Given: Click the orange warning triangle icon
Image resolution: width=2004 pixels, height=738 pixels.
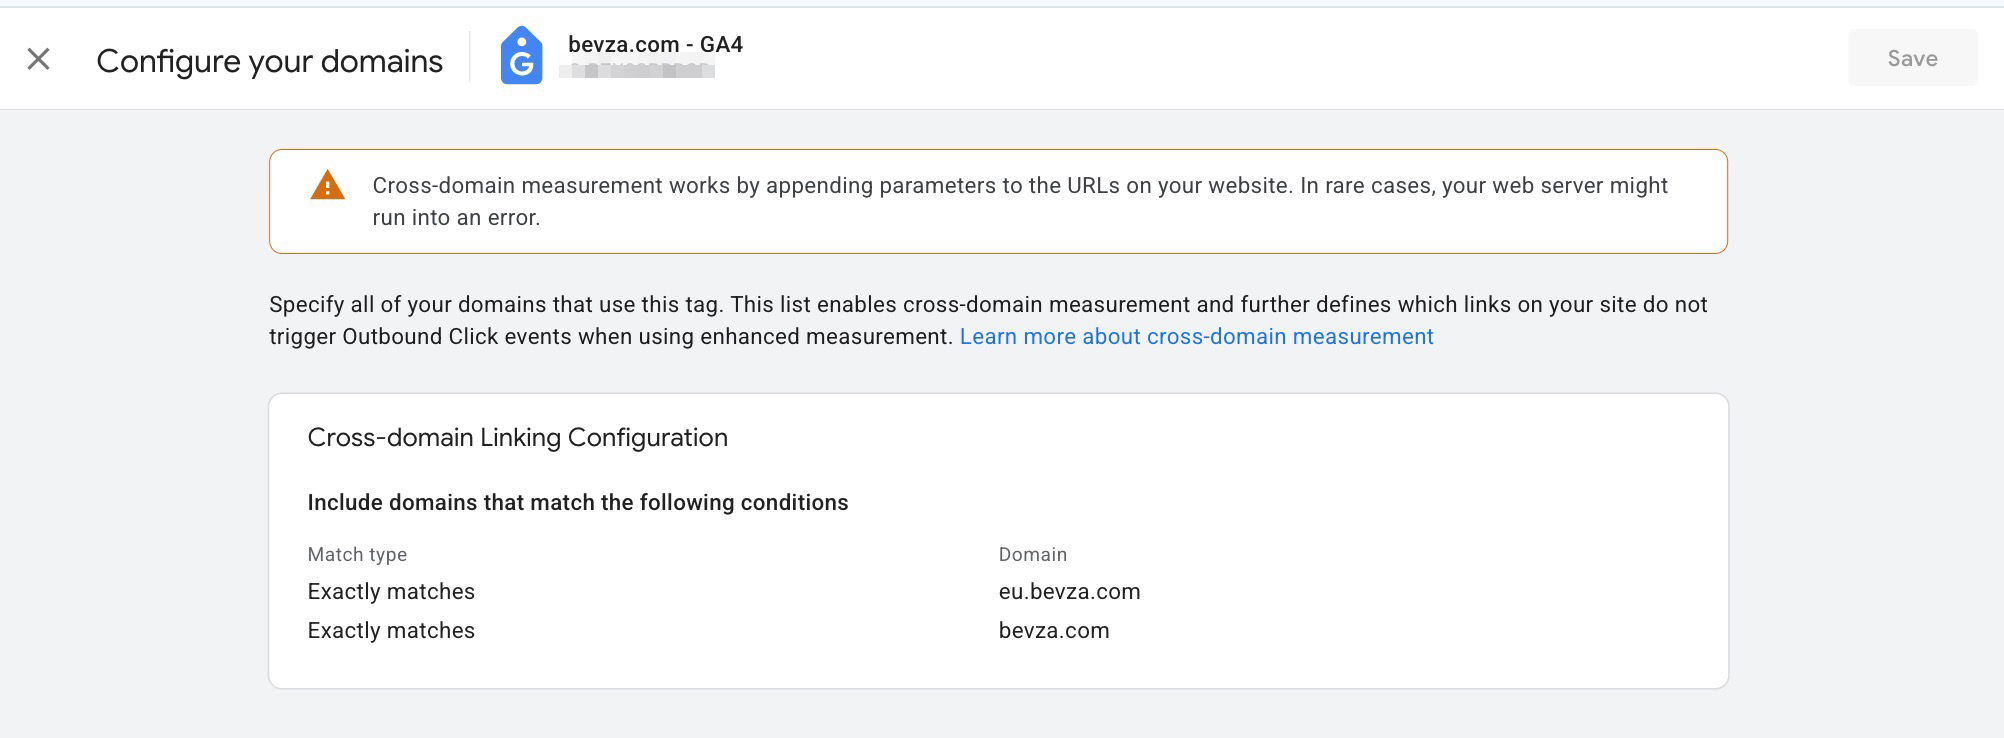Looking at the screenshot, I should (327, 186).
